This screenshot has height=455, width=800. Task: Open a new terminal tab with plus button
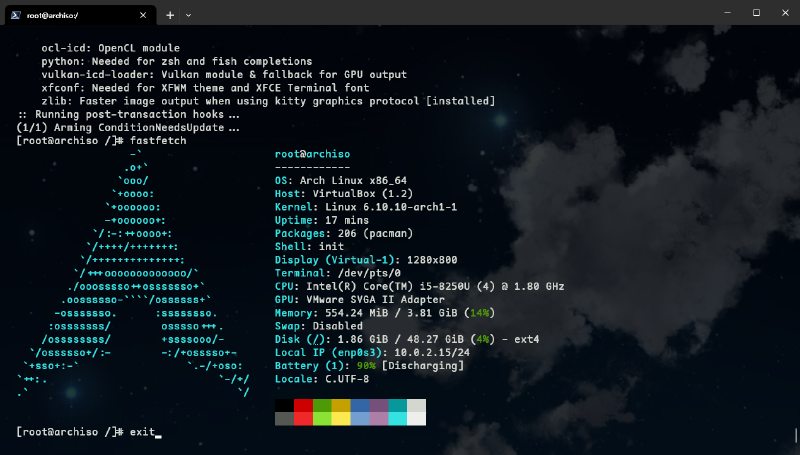[x=170, y=15]
